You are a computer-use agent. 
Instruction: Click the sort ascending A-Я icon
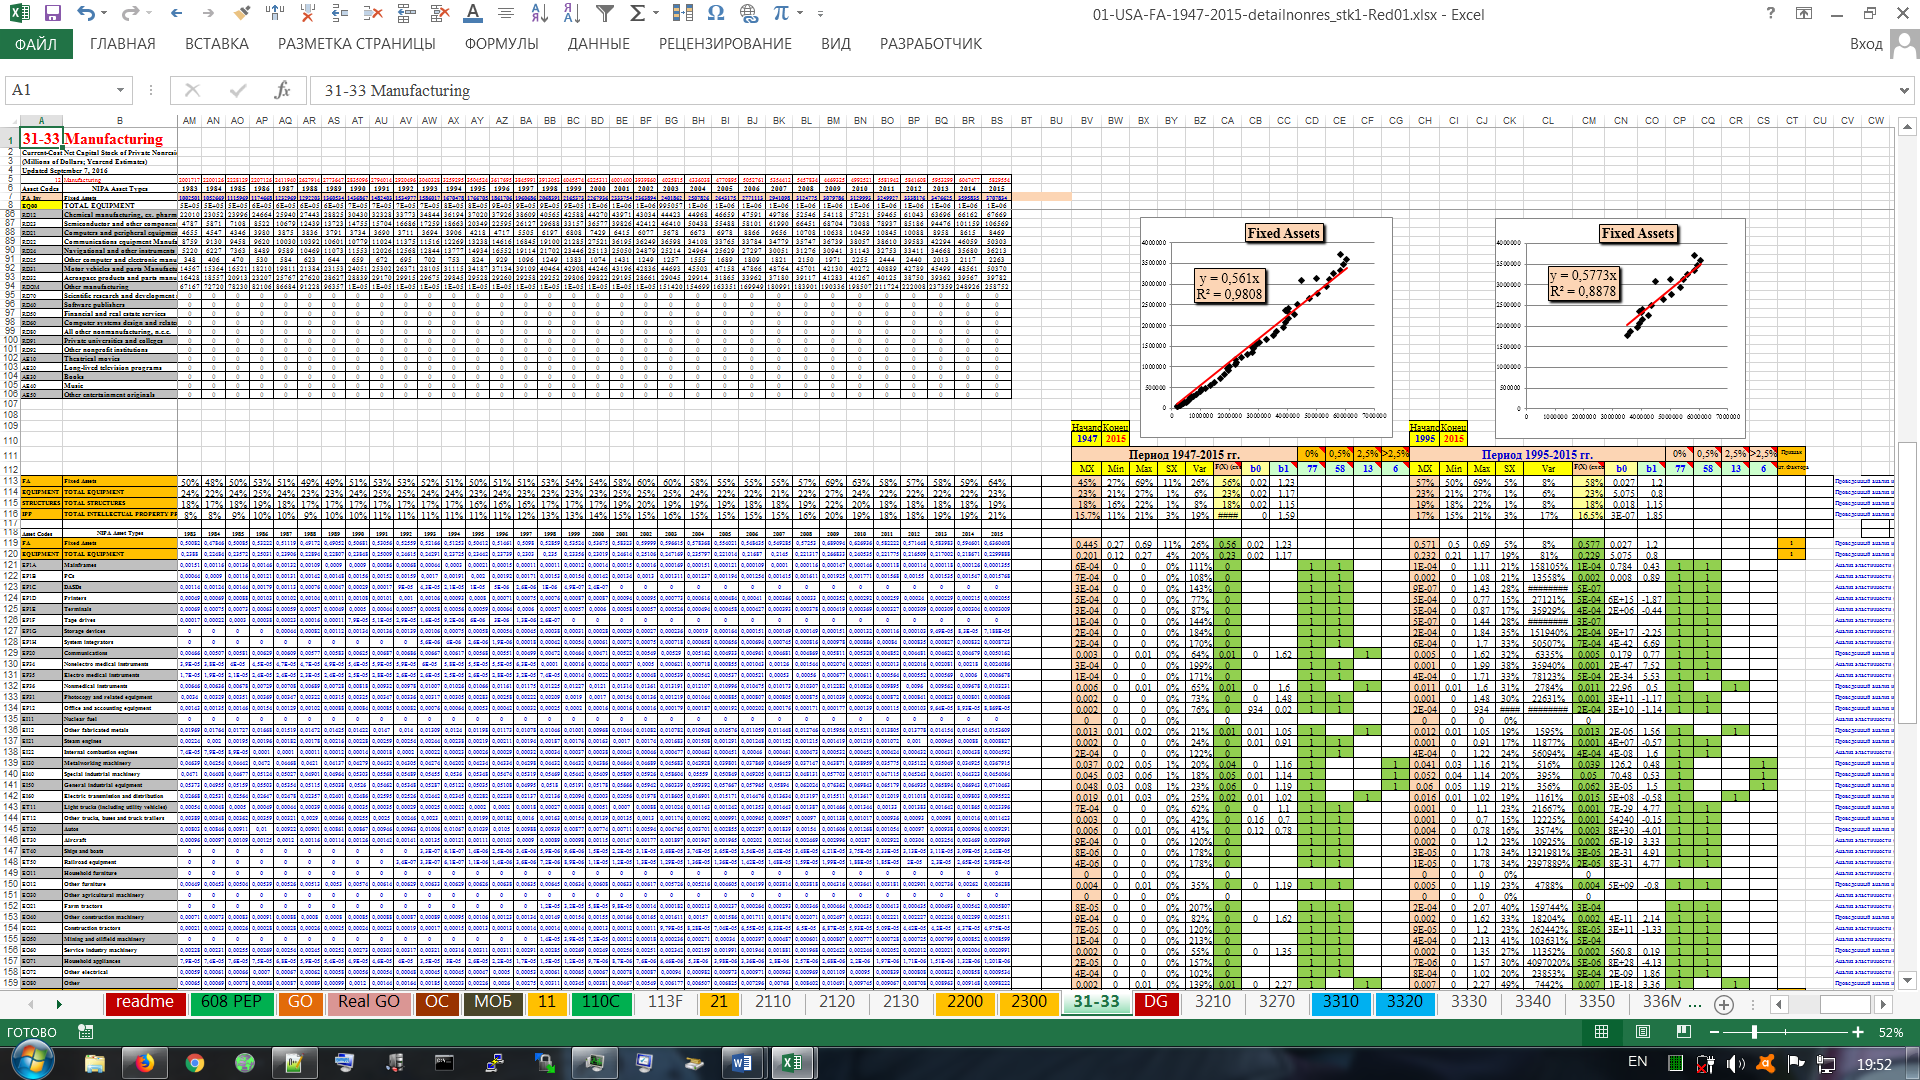[540, 14]
